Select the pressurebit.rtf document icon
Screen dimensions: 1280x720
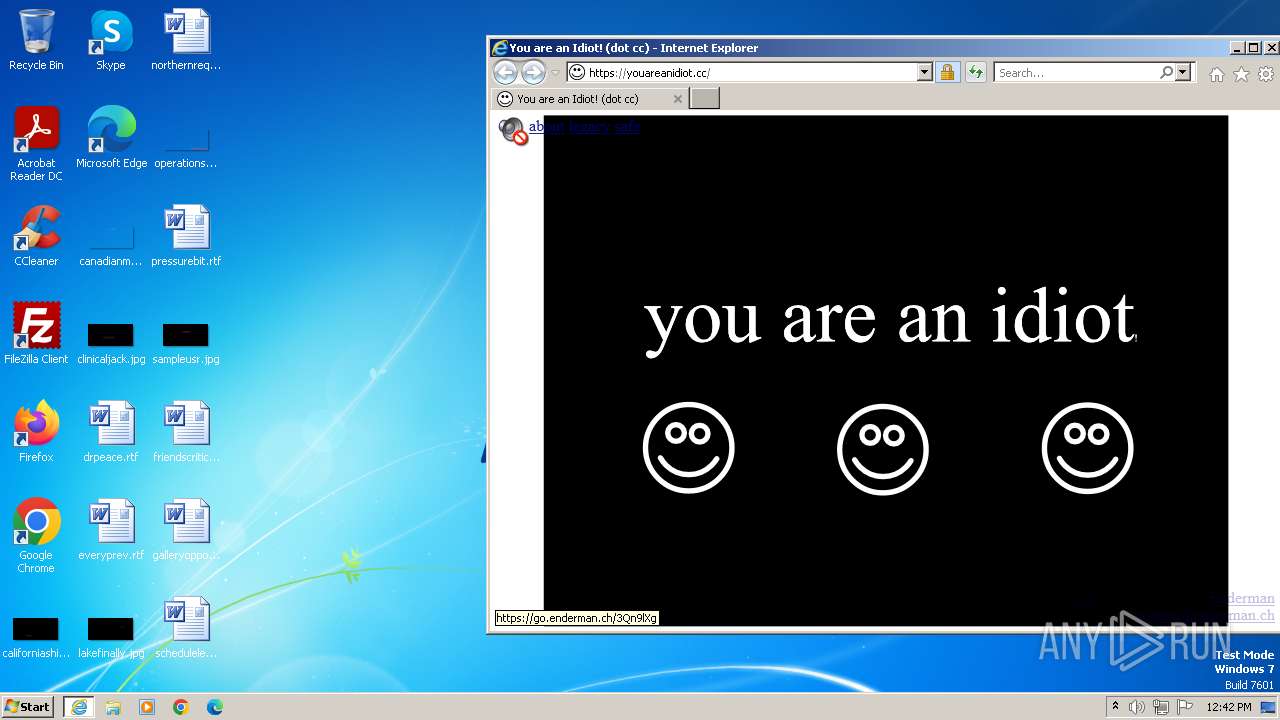186,236
